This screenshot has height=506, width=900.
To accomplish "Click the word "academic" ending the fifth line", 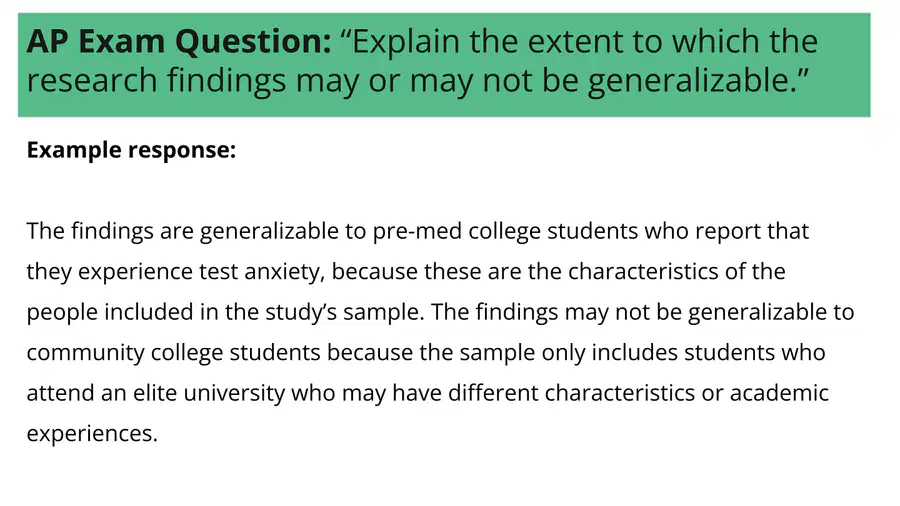I will click(779, 394).
